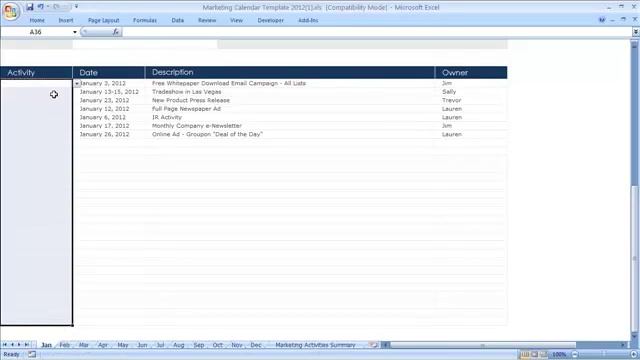
Task: Open the cell dropdown beside January 3
Action: tap(77, 83)
